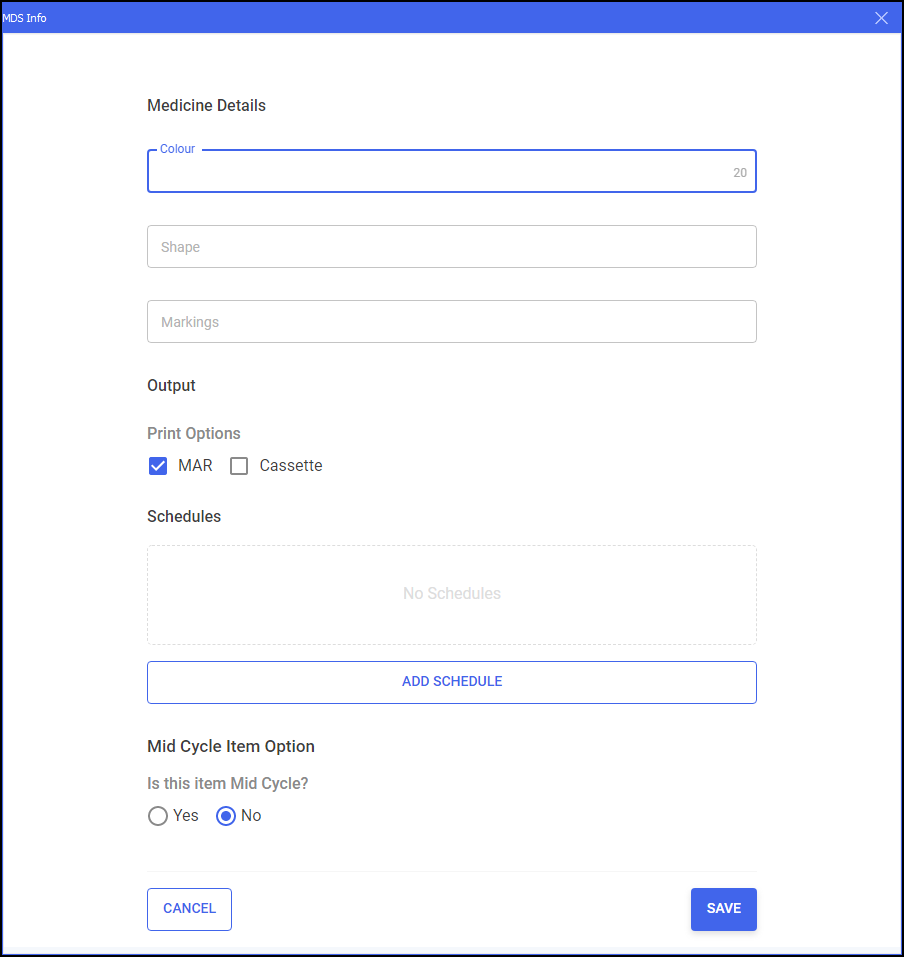The width and height of the screenshot is (904, 957).
Task: Enable the Cassette print option checkbox
Action: pos(239,466)
